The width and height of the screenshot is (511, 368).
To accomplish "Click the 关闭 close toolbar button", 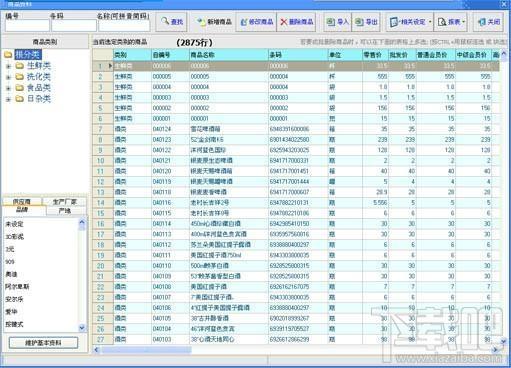I will pyautogui.click(x=488, y=22).
